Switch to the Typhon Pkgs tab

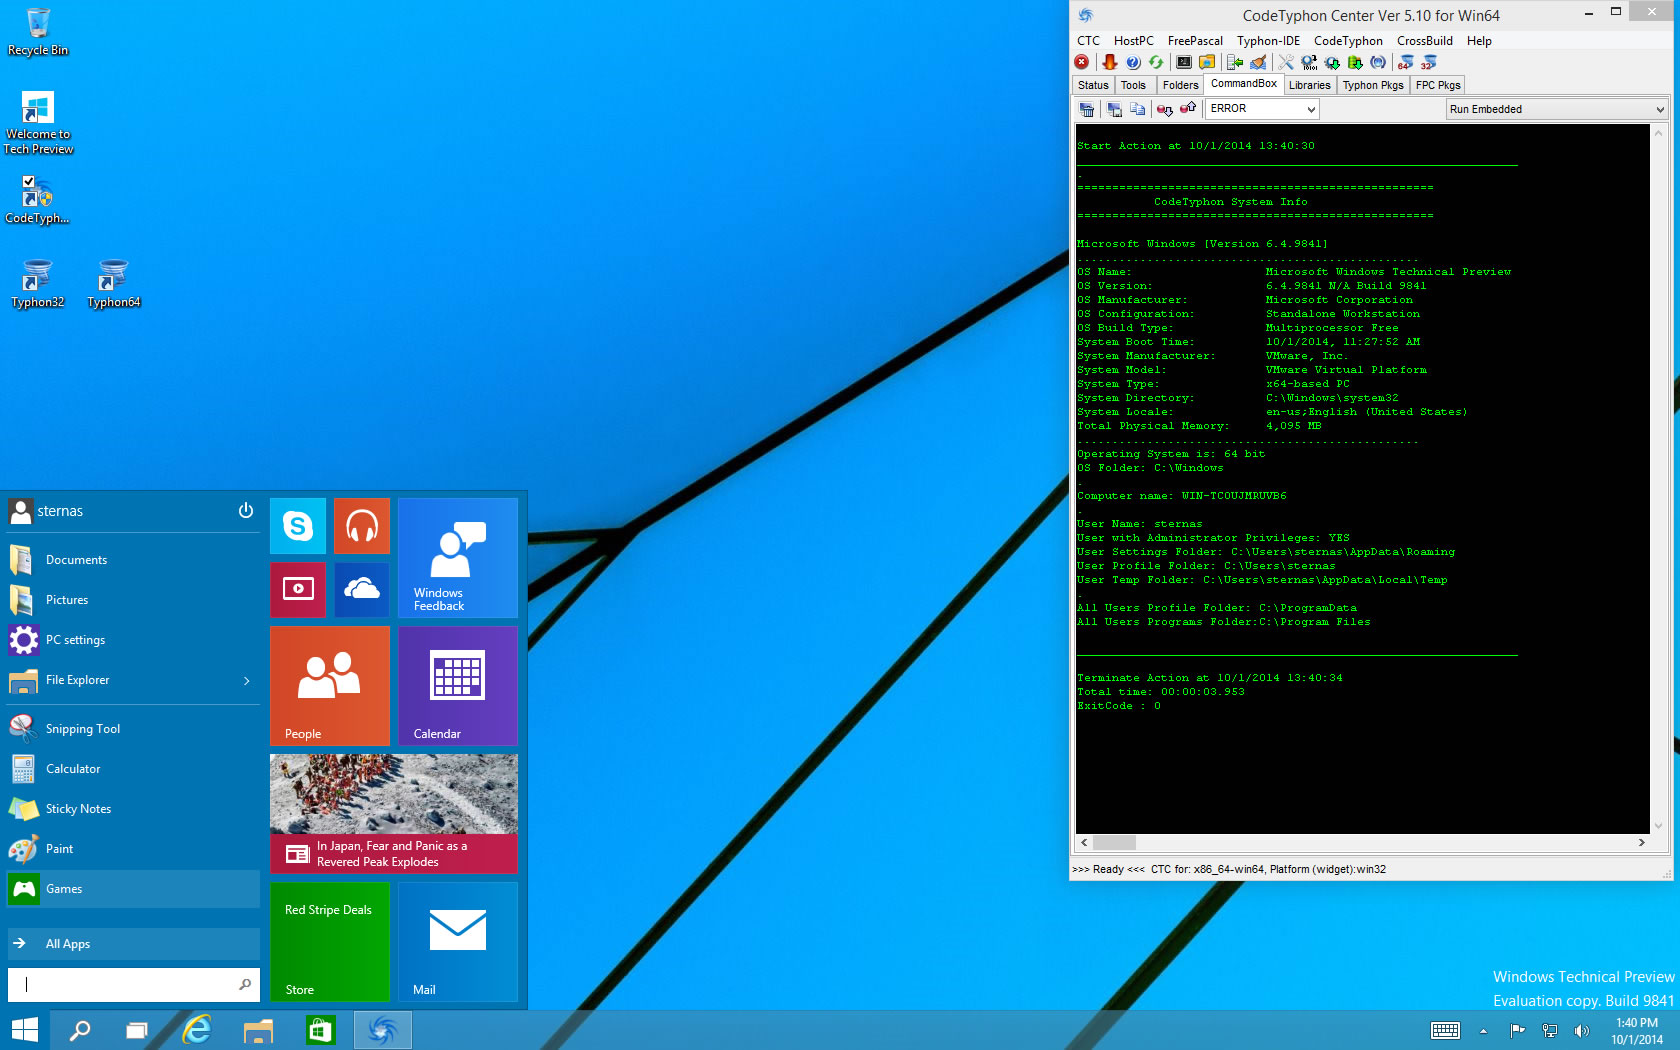coord(1373,85)
